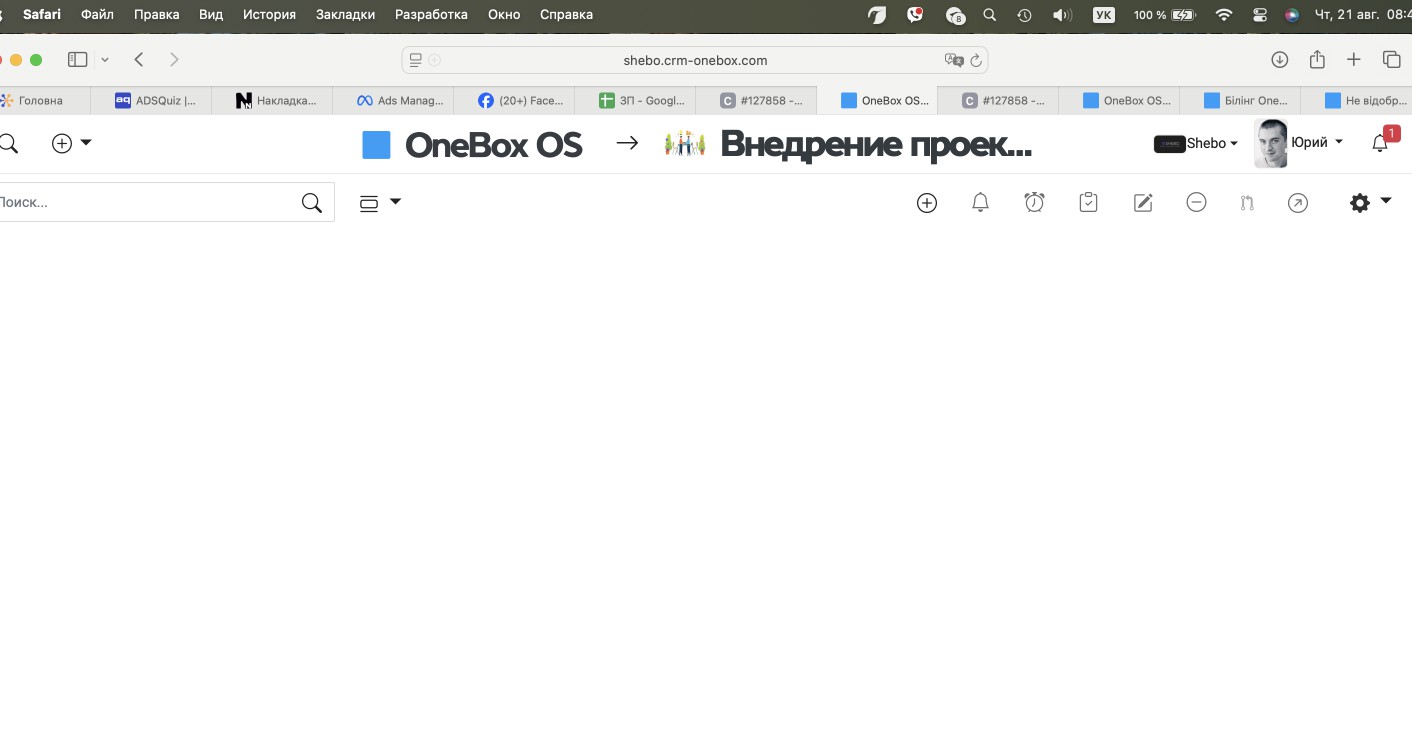Image resolution: width=1412 pixels, height=748 pixels.
Task: Open the view layout dropdown next to search
Action: (380, 203)
